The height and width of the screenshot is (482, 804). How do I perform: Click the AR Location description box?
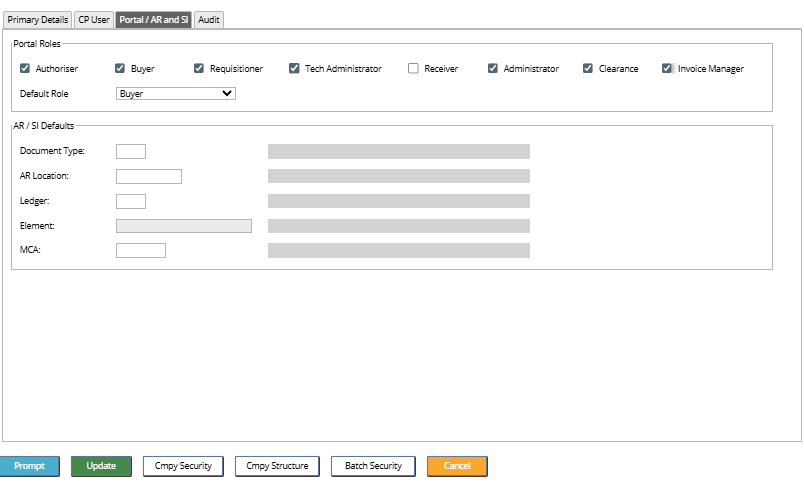tap(399, 176)
